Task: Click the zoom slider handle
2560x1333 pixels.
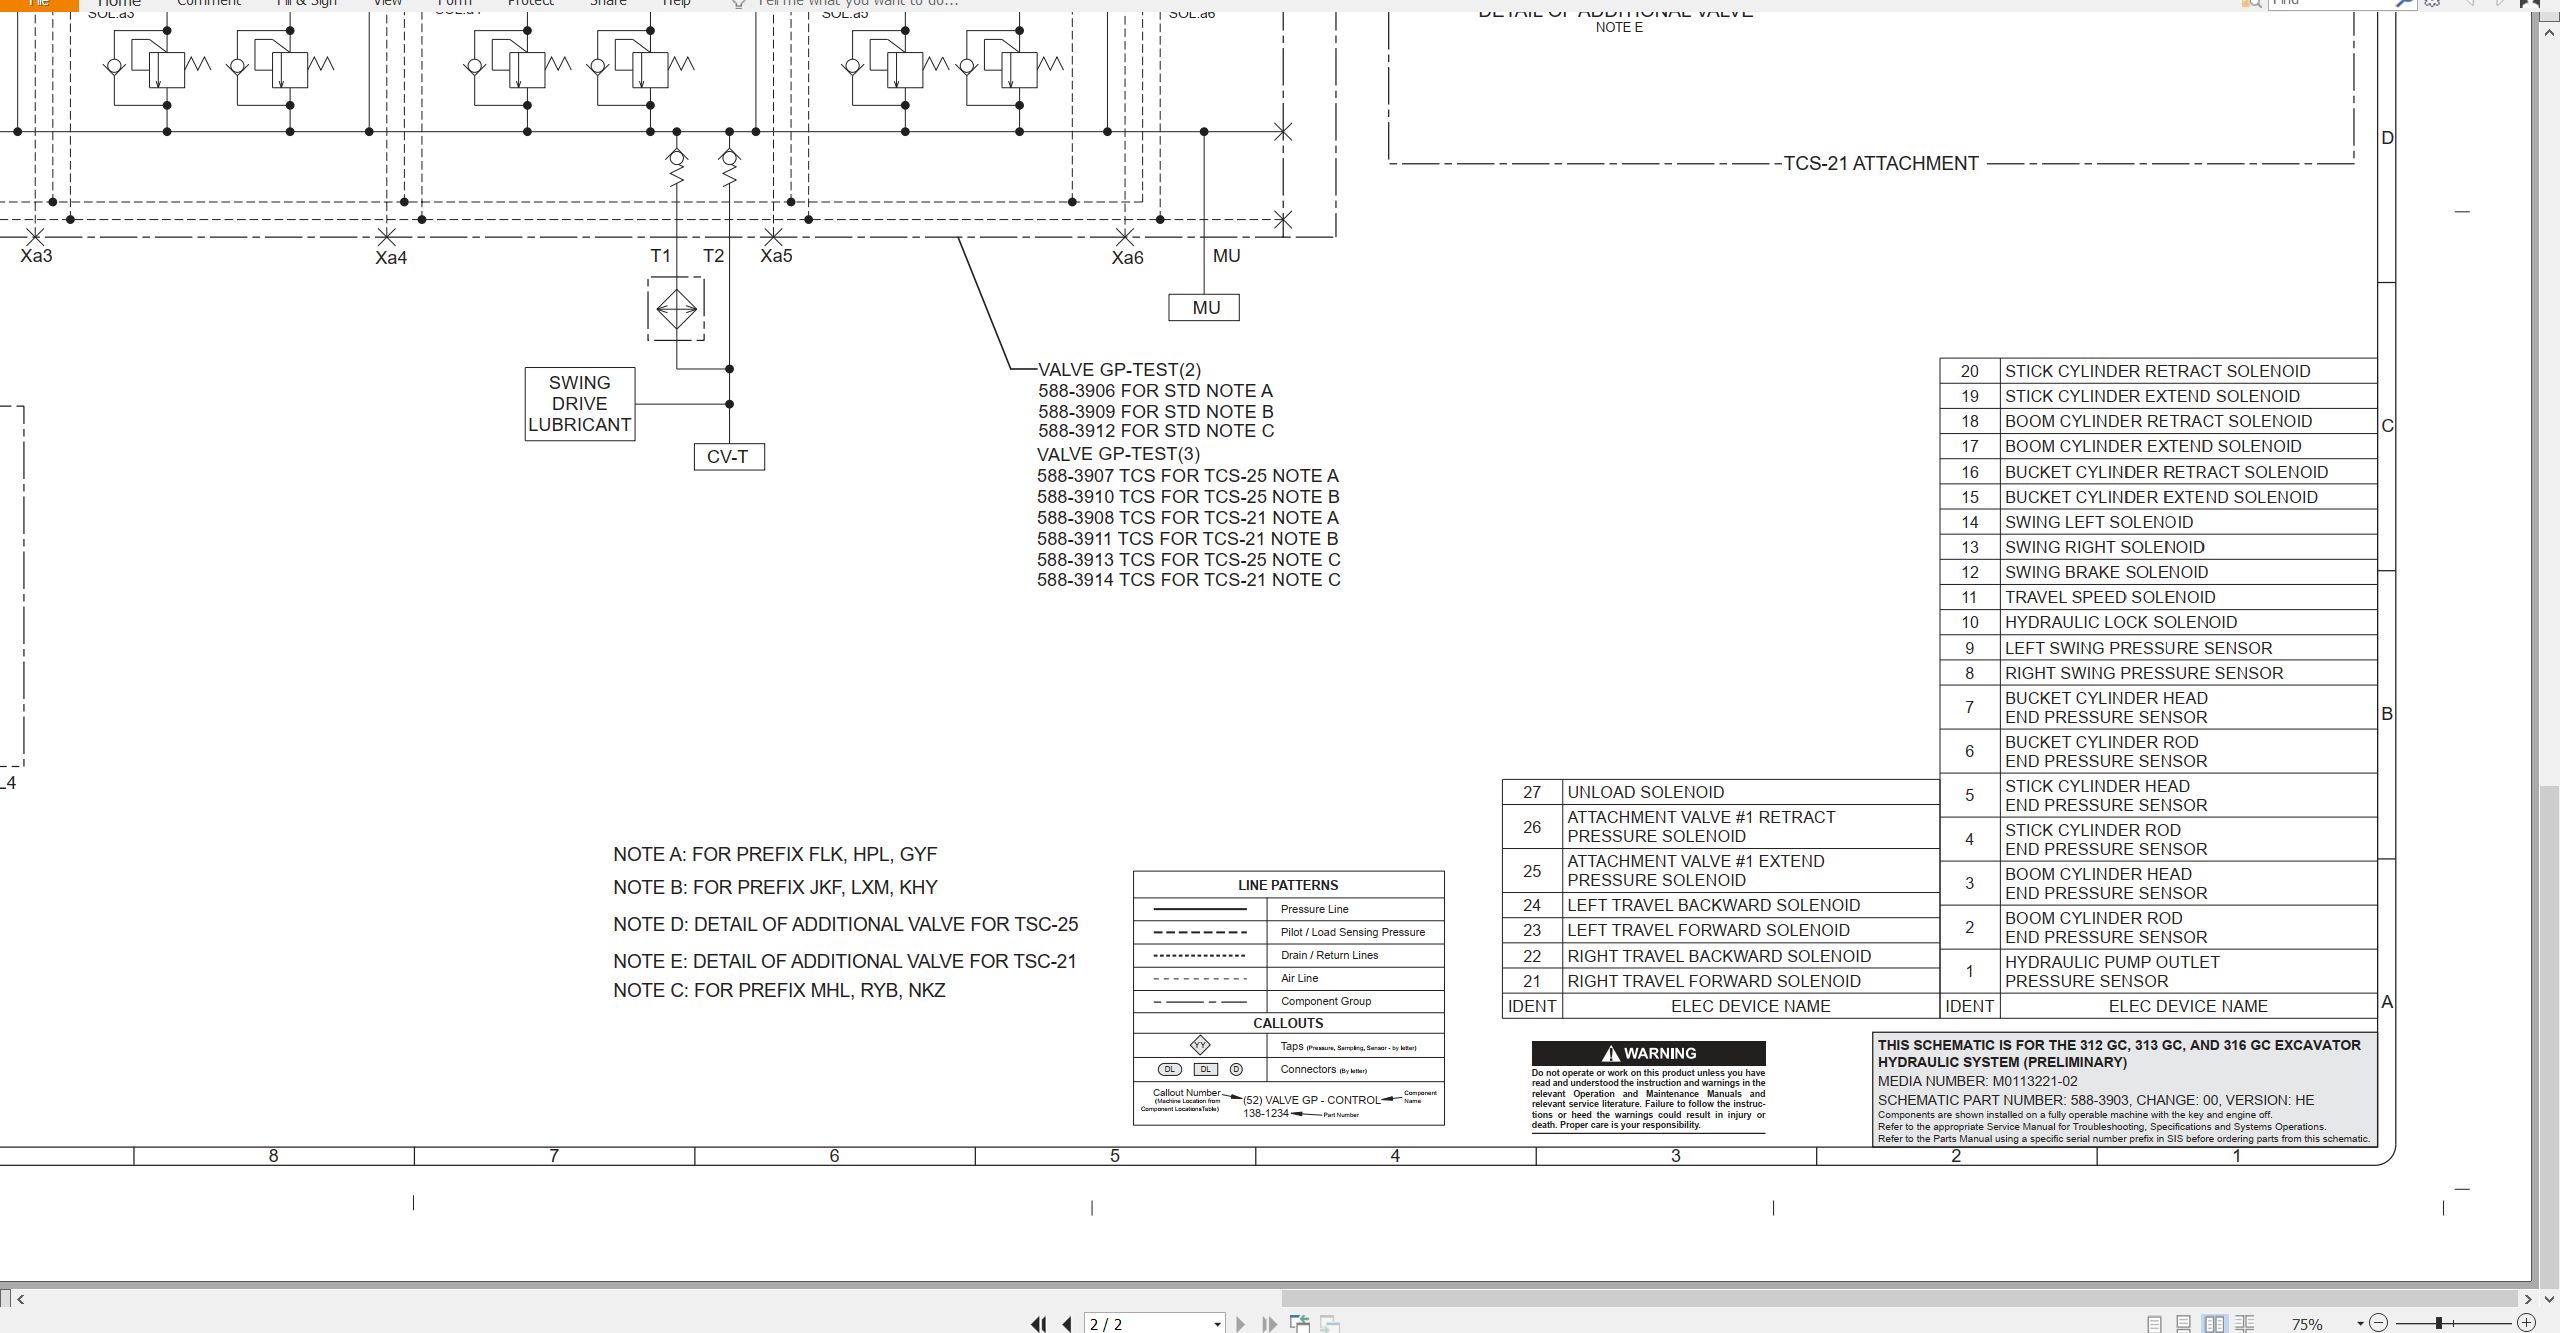Action: coord(2439,1323)
